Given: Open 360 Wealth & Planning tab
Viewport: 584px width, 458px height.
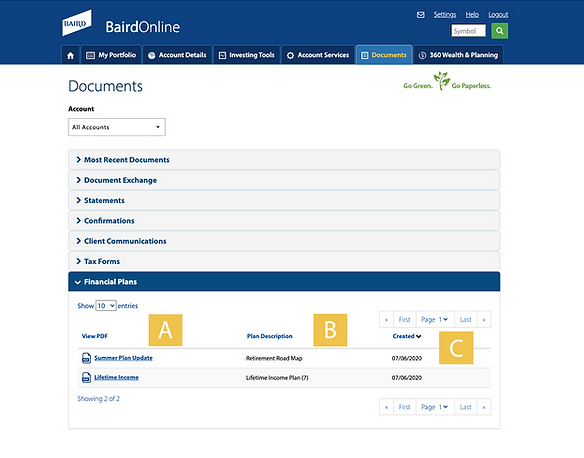Looking at the screenshot, I should (458, 55).
